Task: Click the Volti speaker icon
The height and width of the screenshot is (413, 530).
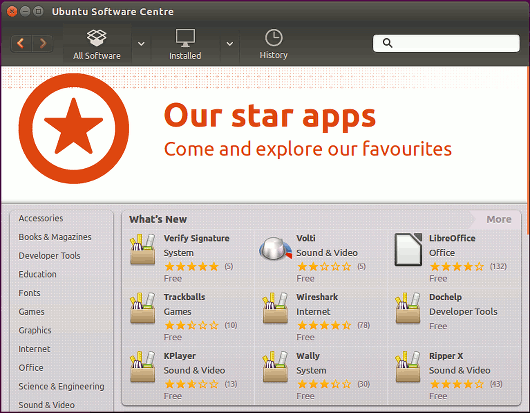Action: [x=275, y=249]
